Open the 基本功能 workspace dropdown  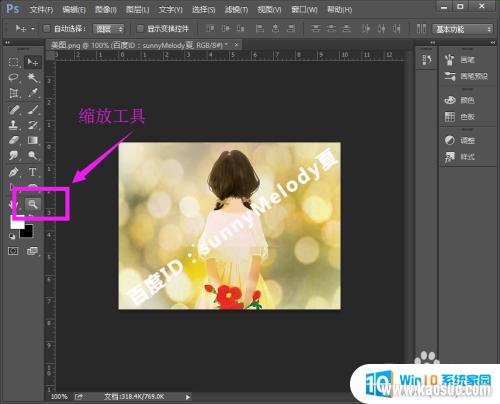pos(462,29)
